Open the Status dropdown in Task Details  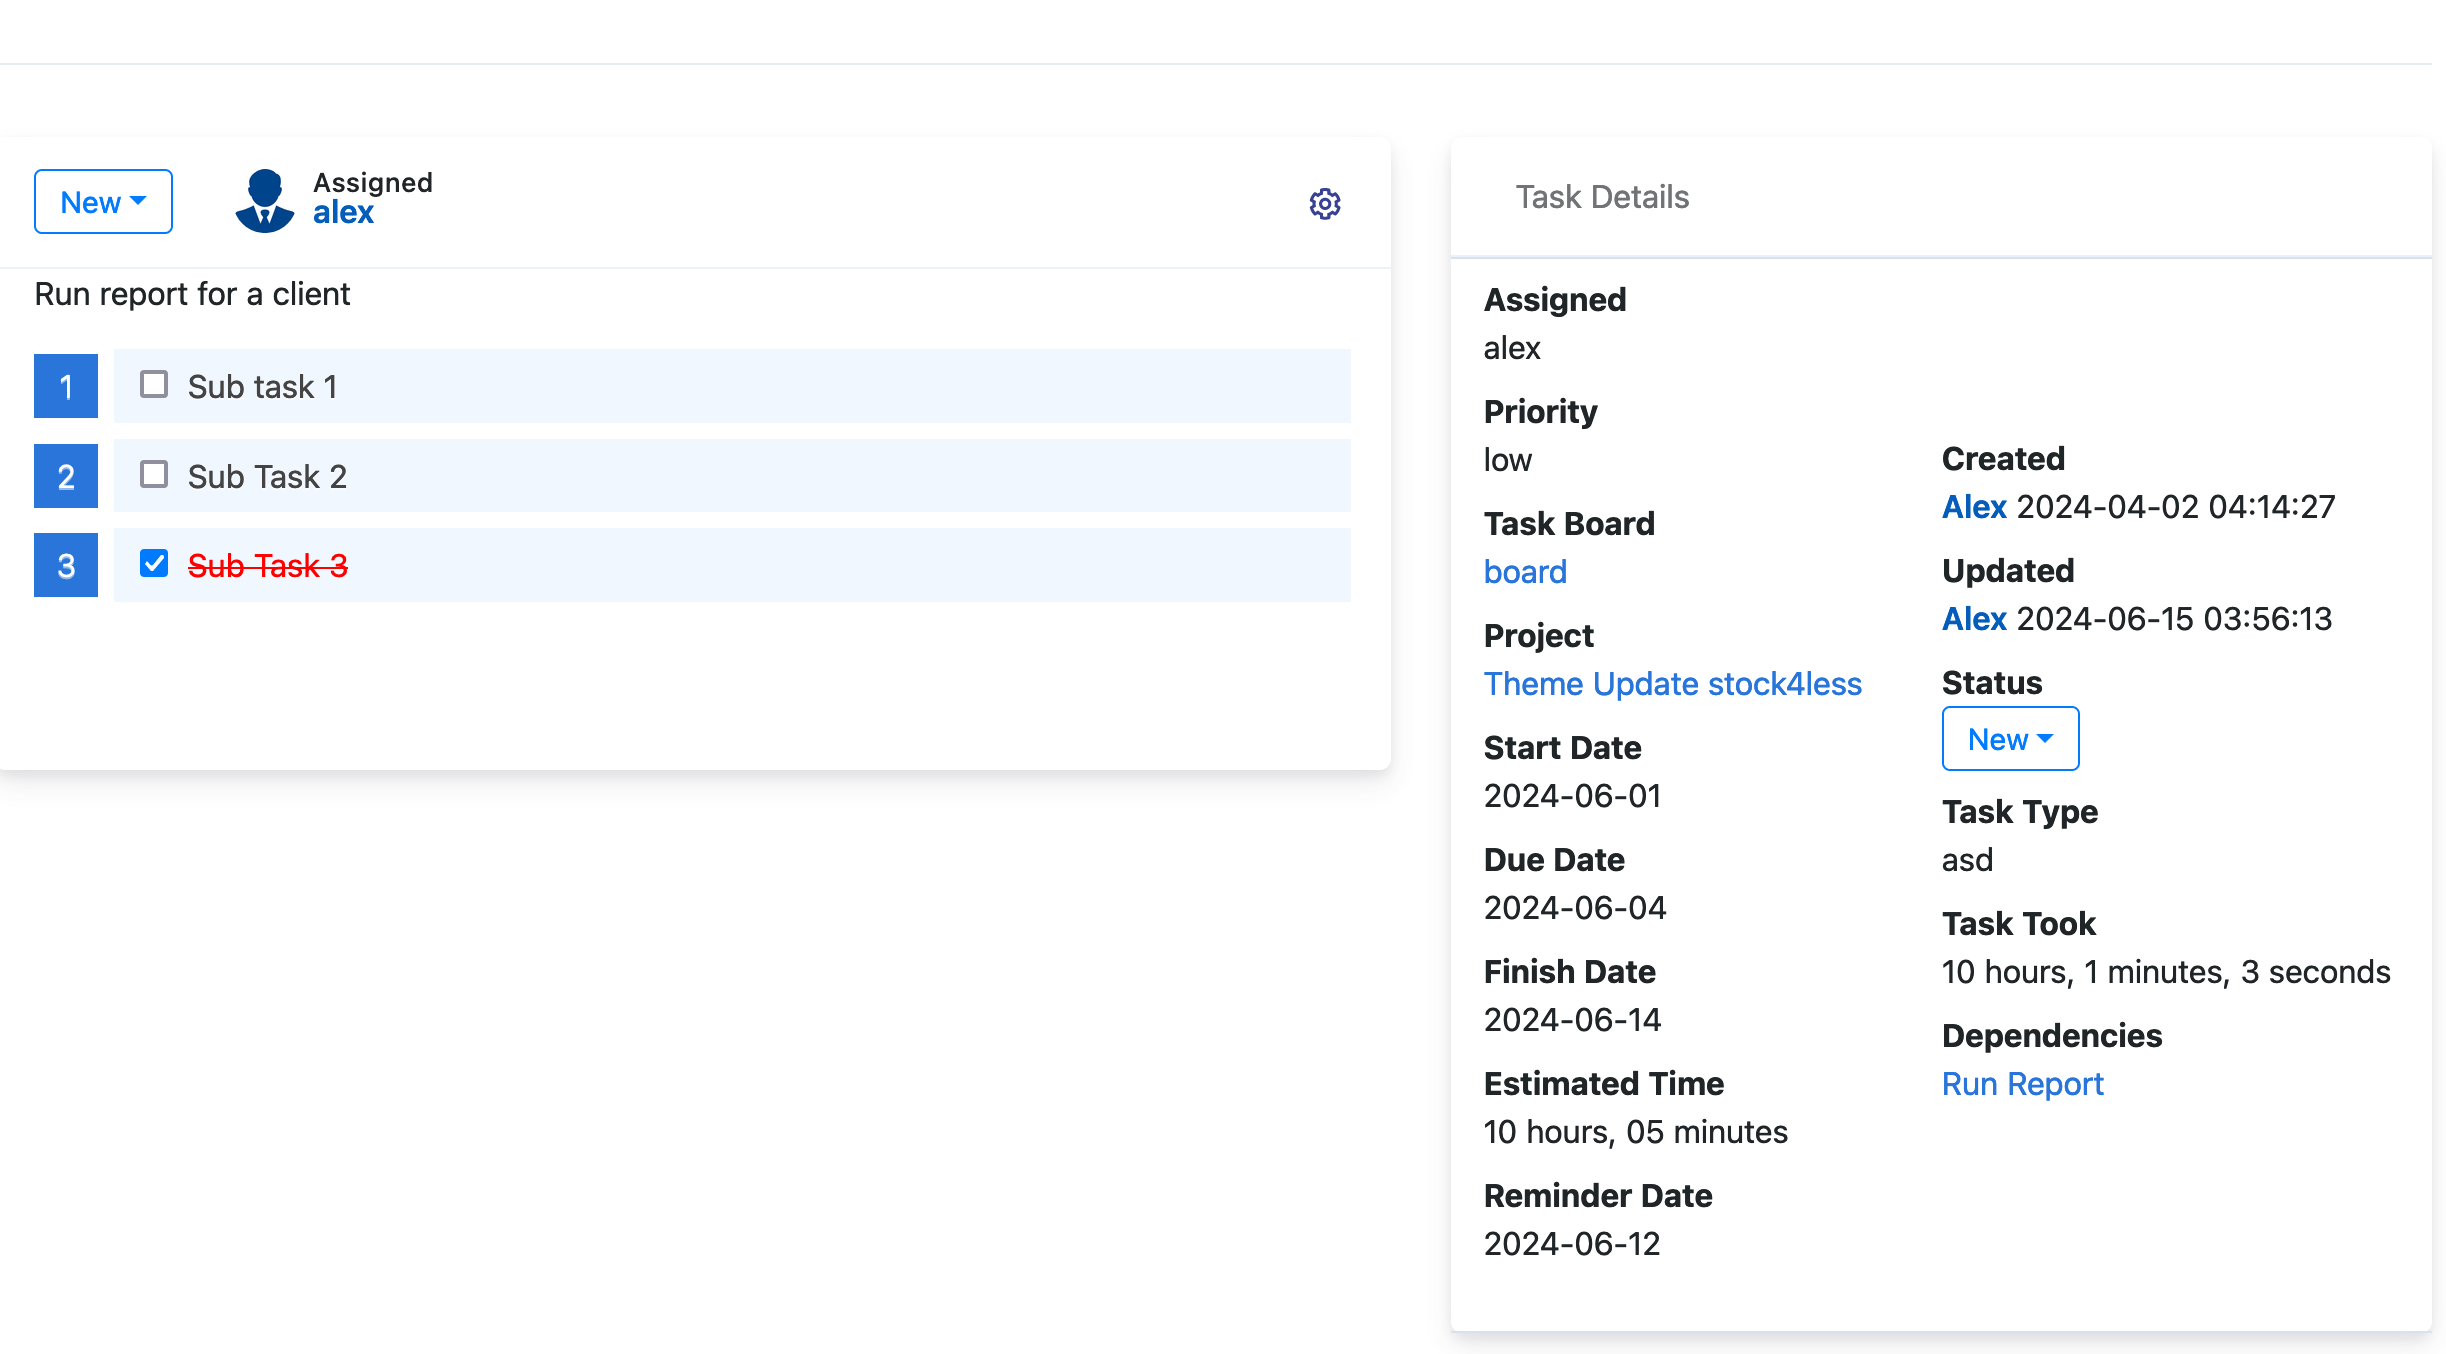point(2010,738)
